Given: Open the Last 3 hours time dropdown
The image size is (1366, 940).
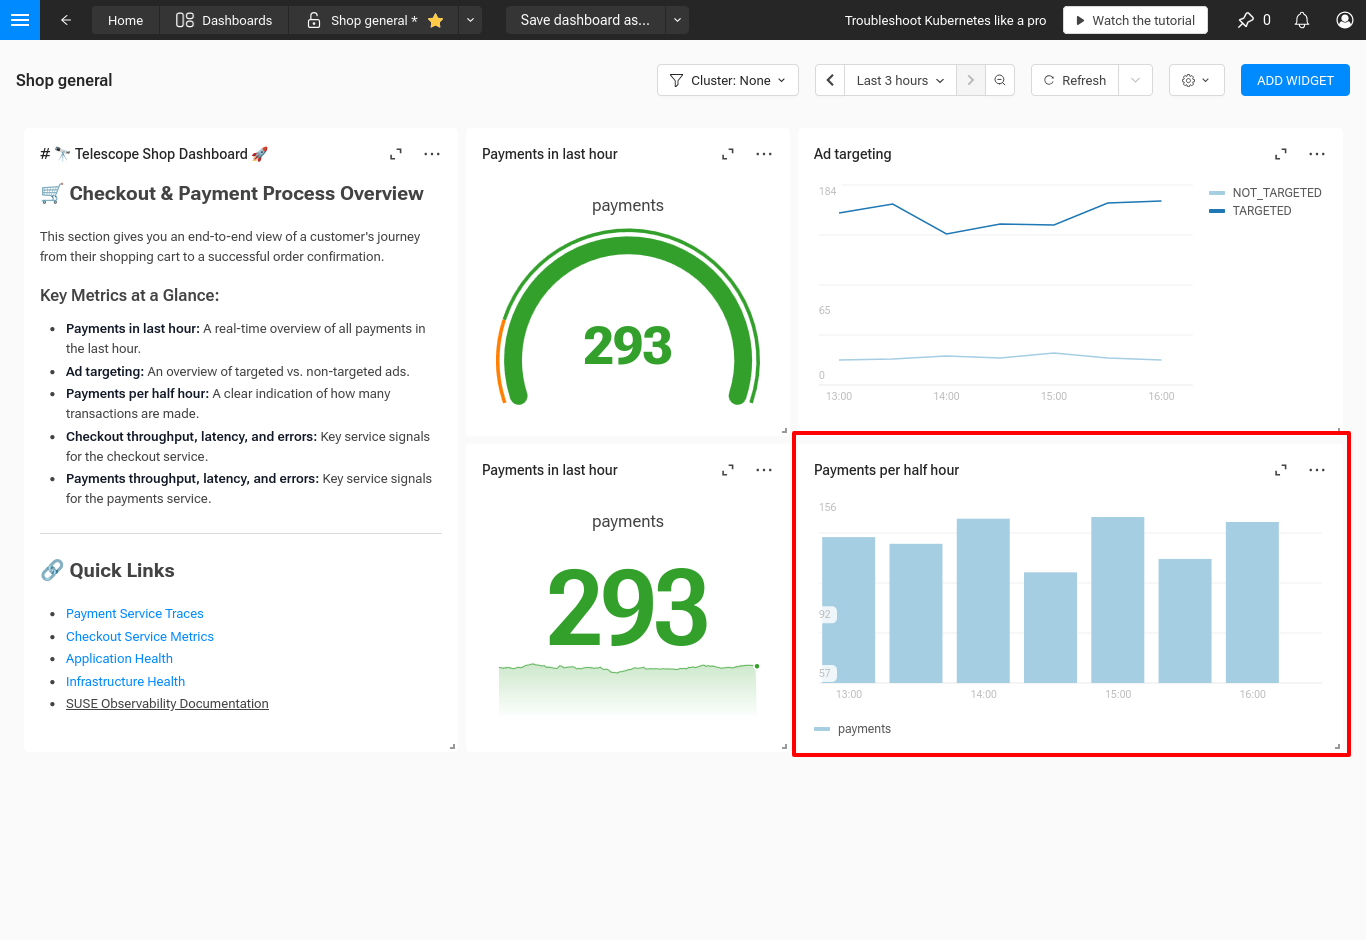Looking at the screenshot, I should pos(900,80).
